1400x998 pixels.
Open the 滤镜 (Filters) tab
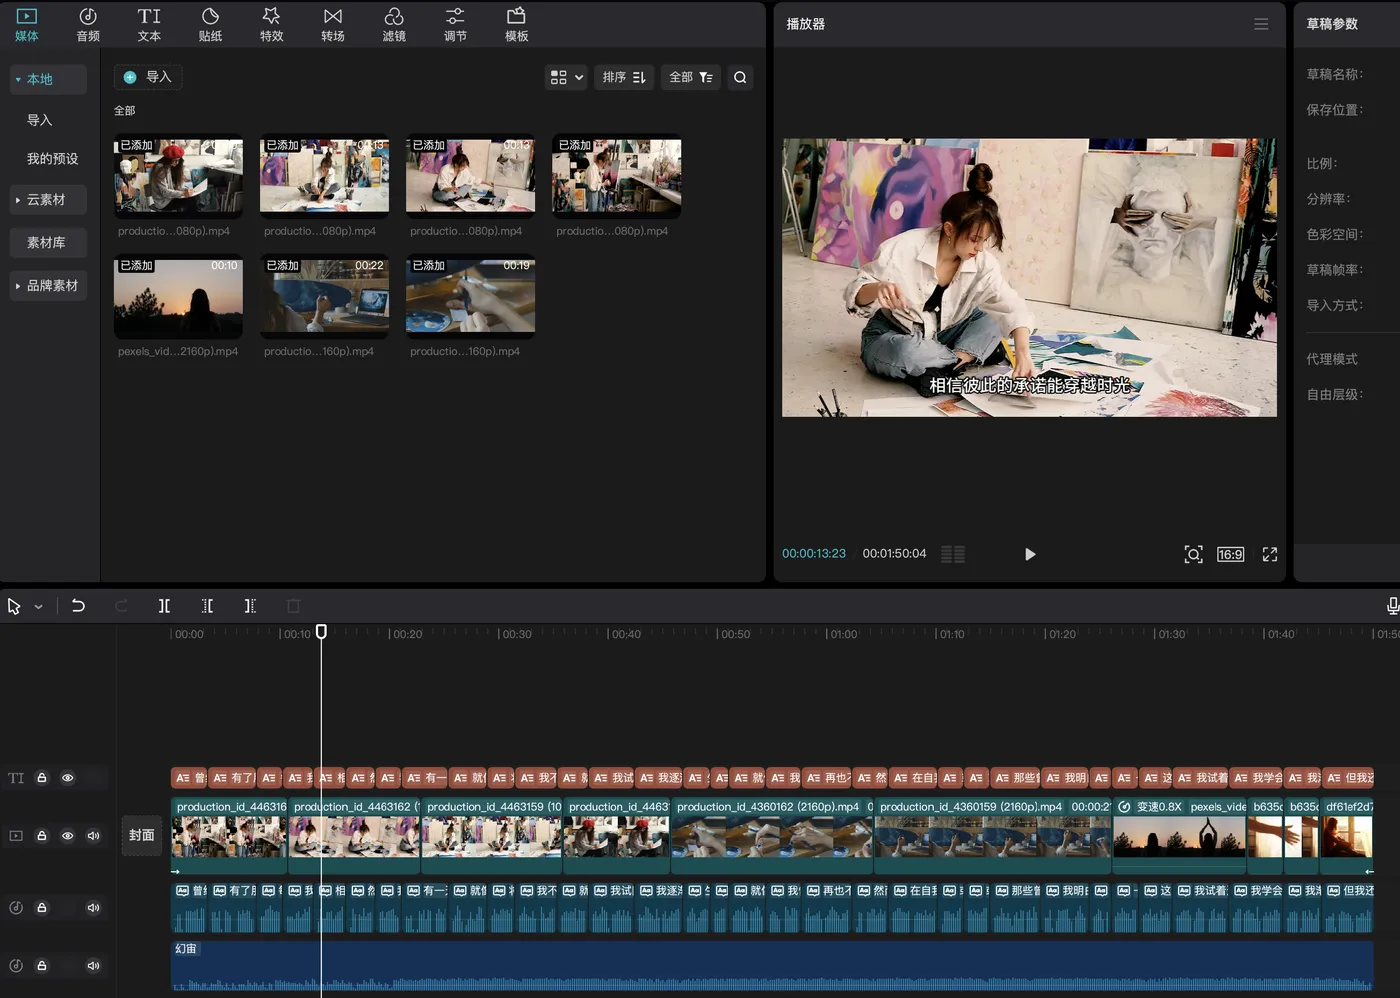point(394,25)
